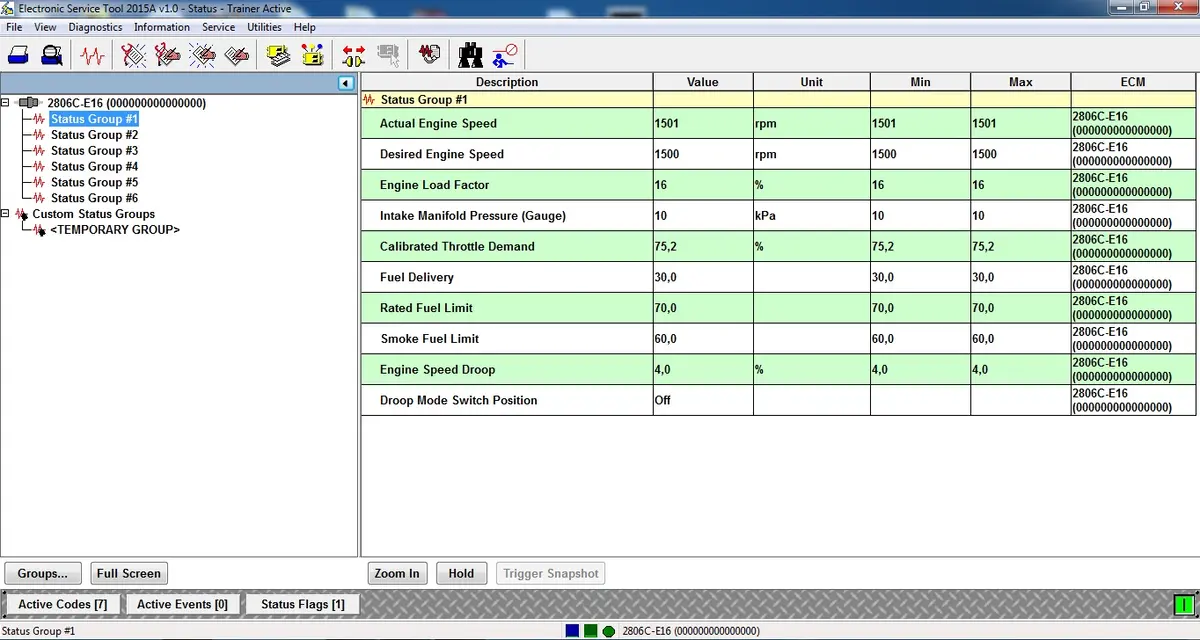Select the Engine Load Factor row

tap(778, 185)
